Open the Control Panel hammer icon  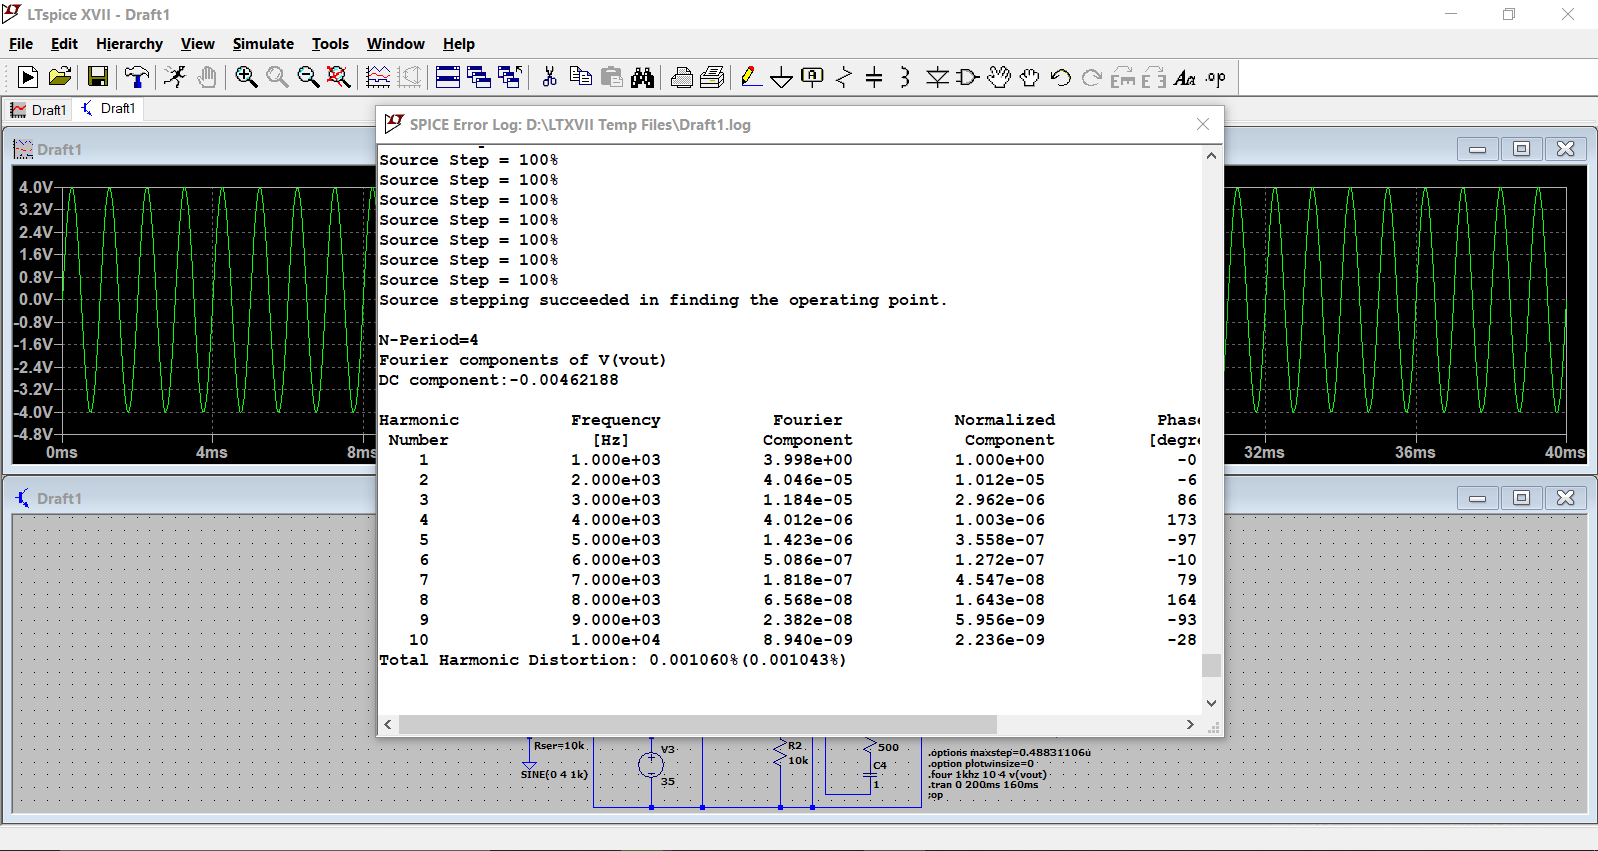click(137, 77)
